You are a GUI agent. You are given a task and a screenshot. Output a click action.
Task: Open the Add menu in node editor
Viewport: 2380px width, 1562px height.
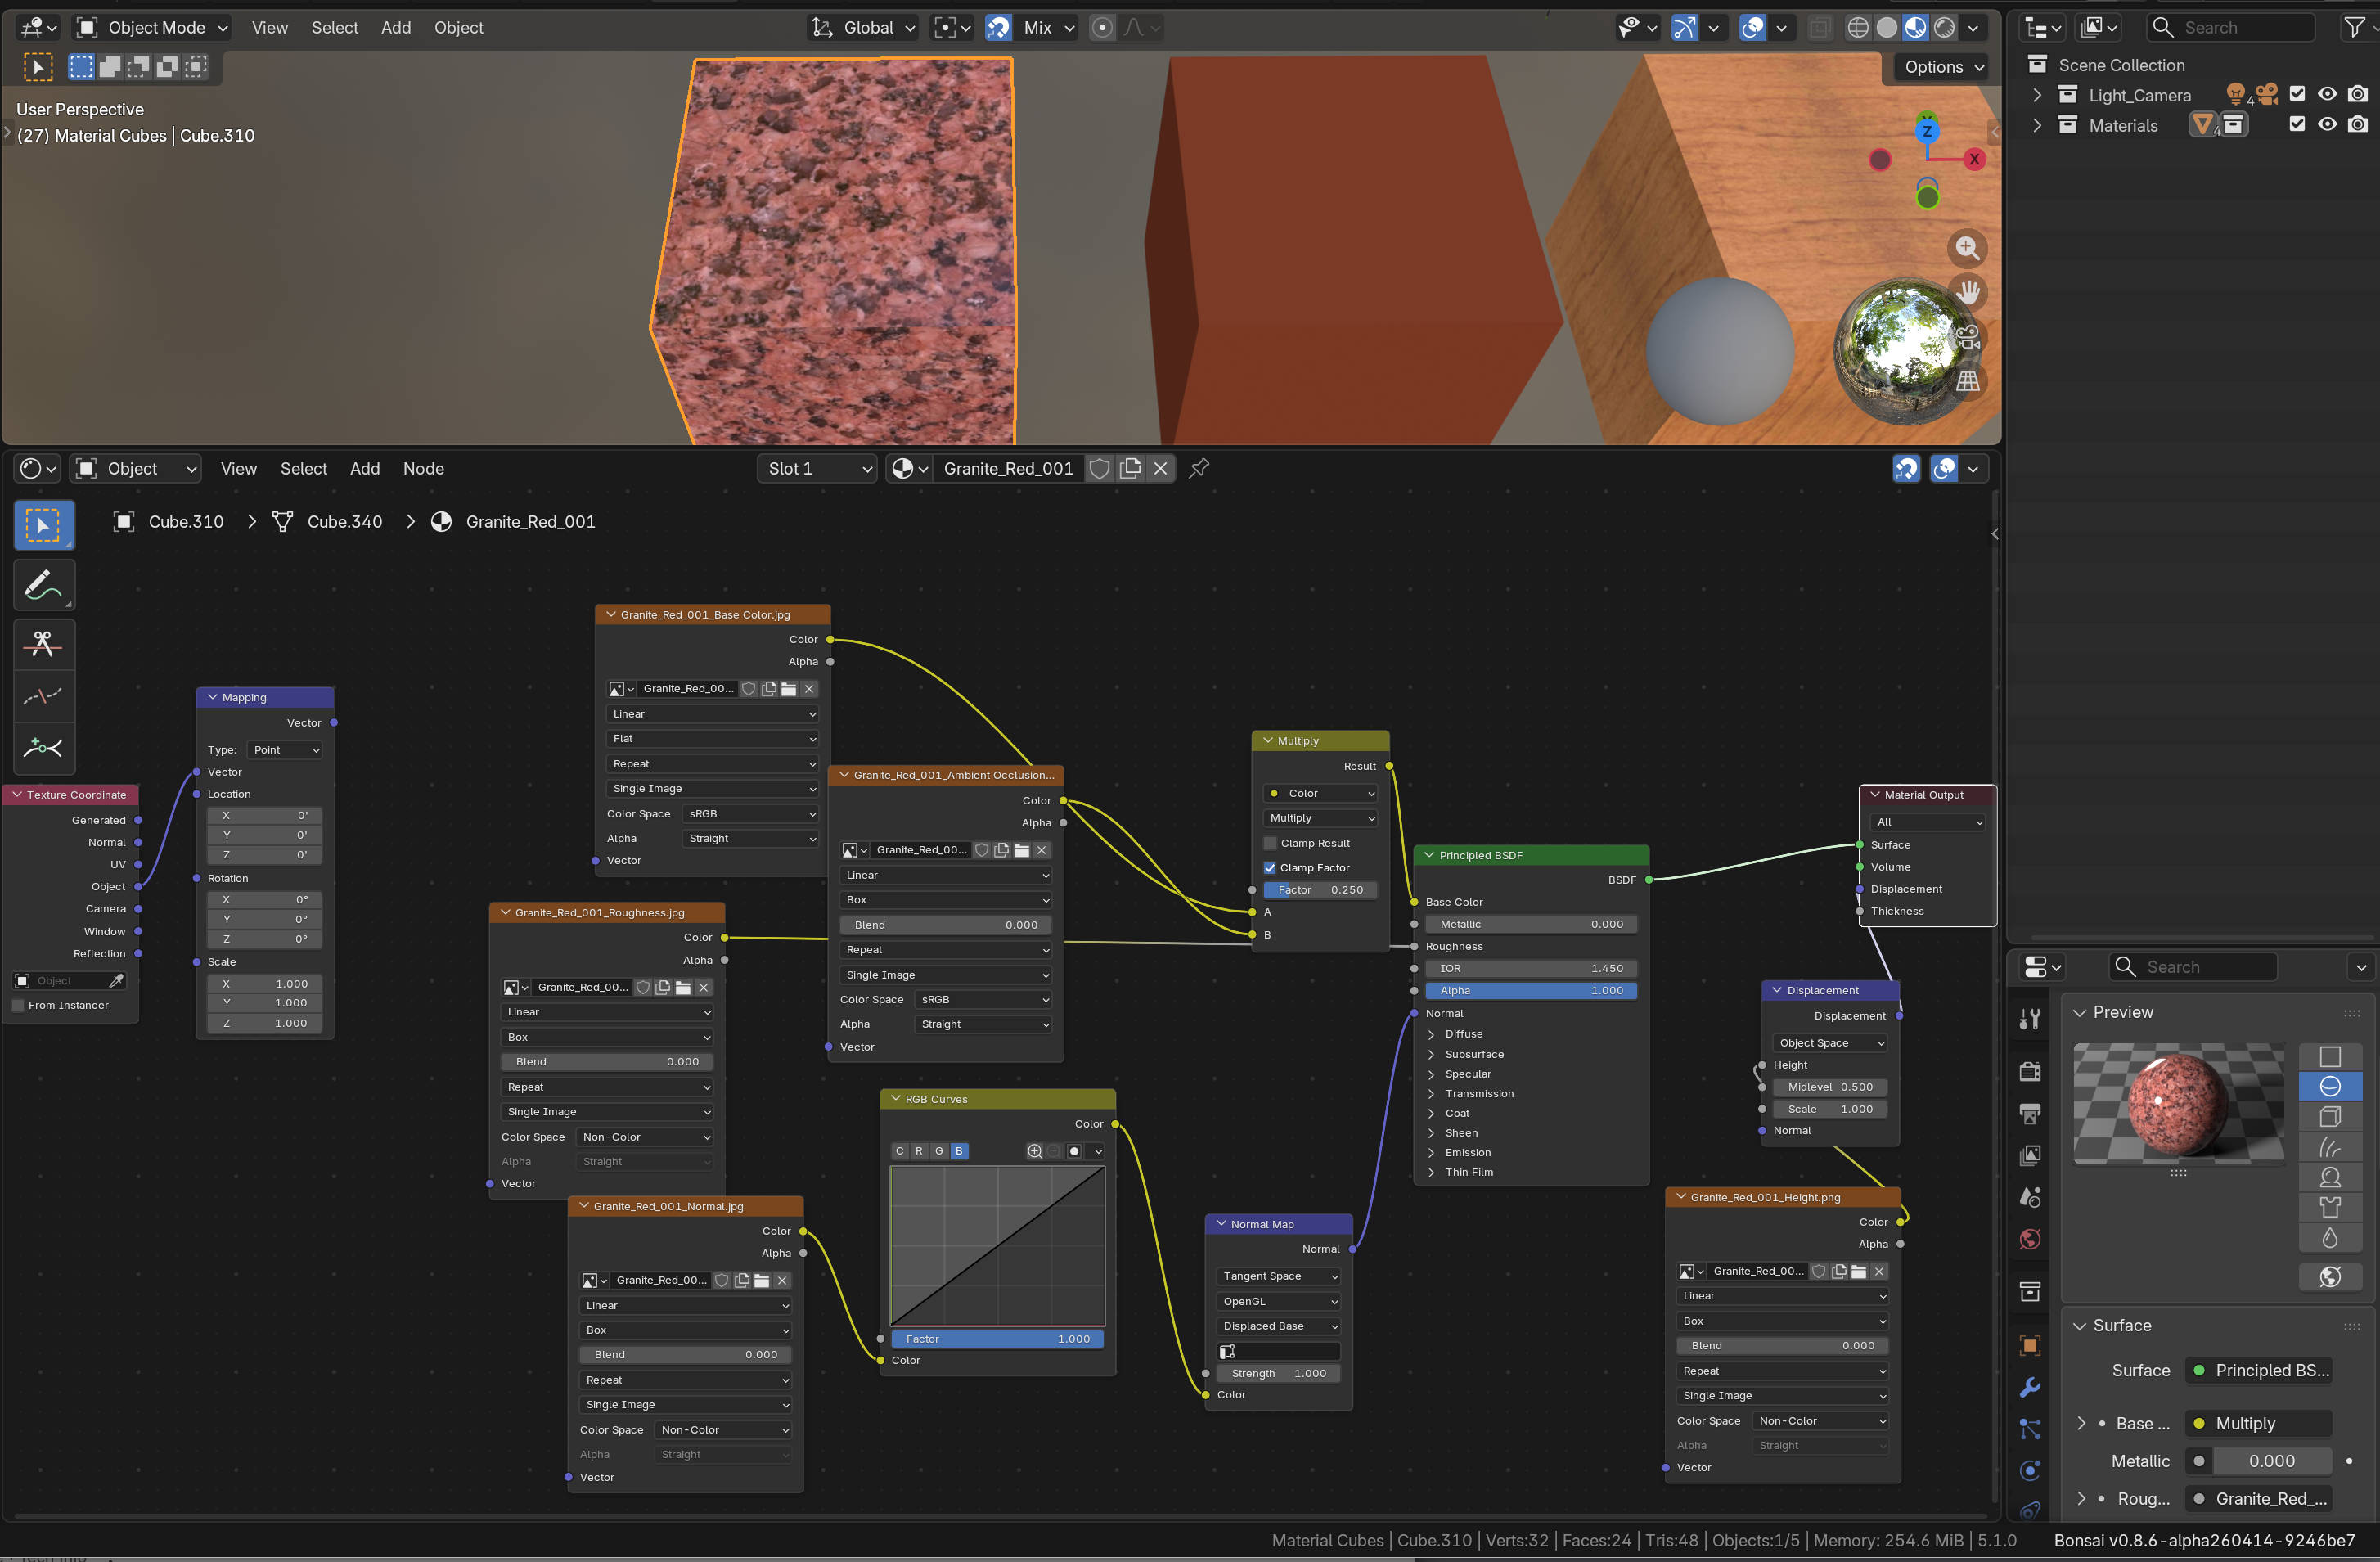pyautogui.click(x=364, y=468)
